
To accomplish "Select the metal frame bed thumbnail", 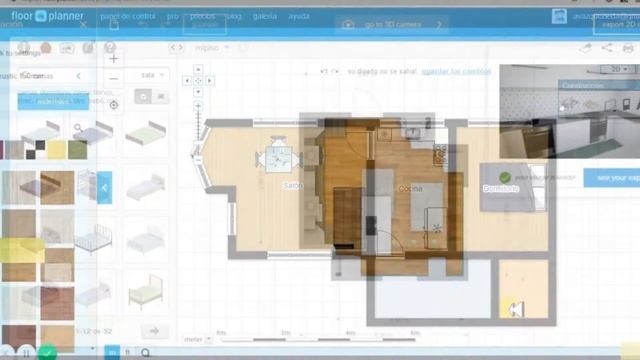I will [x=93, y=239].
